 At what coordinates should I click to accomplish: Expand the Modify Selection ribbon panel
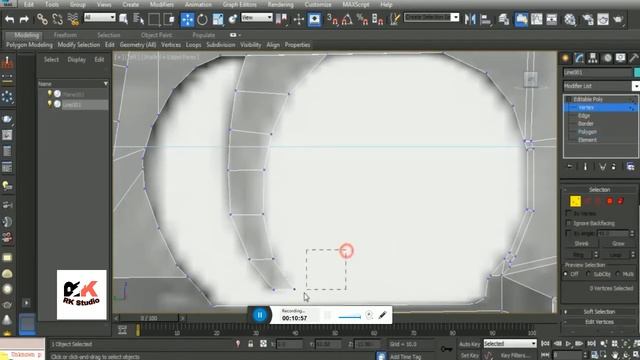[79, 45]
